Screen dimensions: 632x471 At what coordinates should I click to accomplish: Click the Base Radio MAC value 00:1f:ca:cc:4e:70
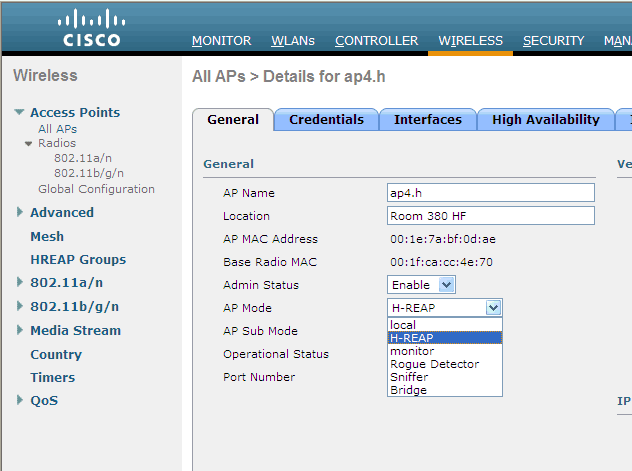click(441, 262)
